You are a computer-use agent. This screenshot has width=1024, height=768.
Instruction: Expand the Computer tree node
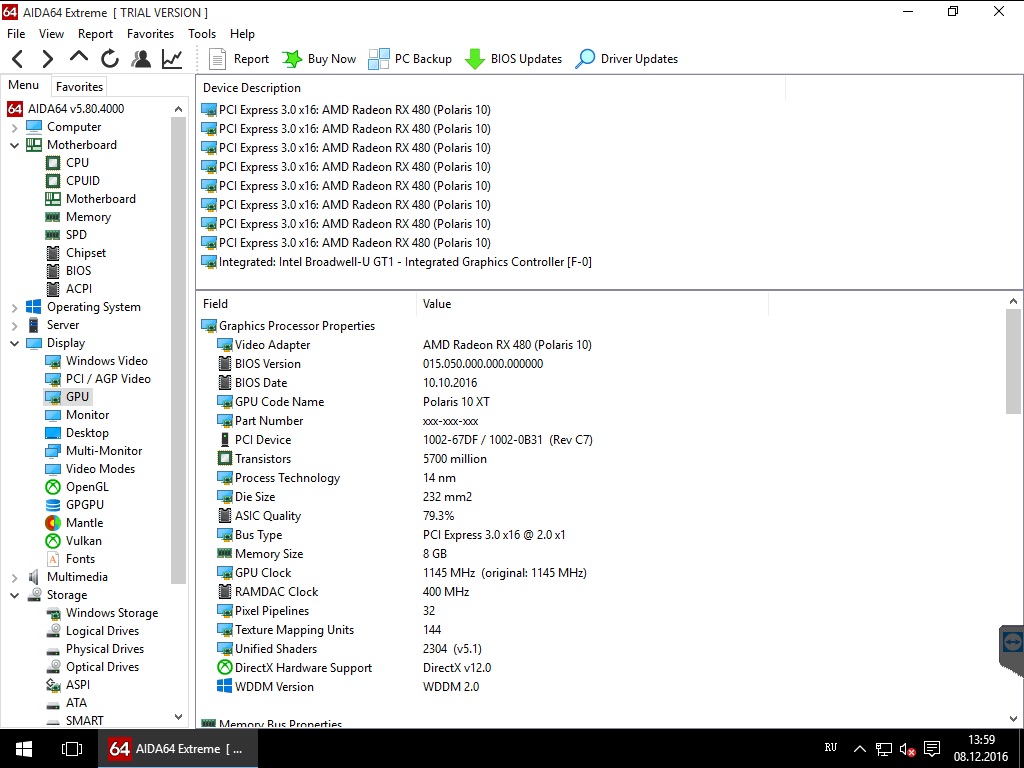pos(14,127)
